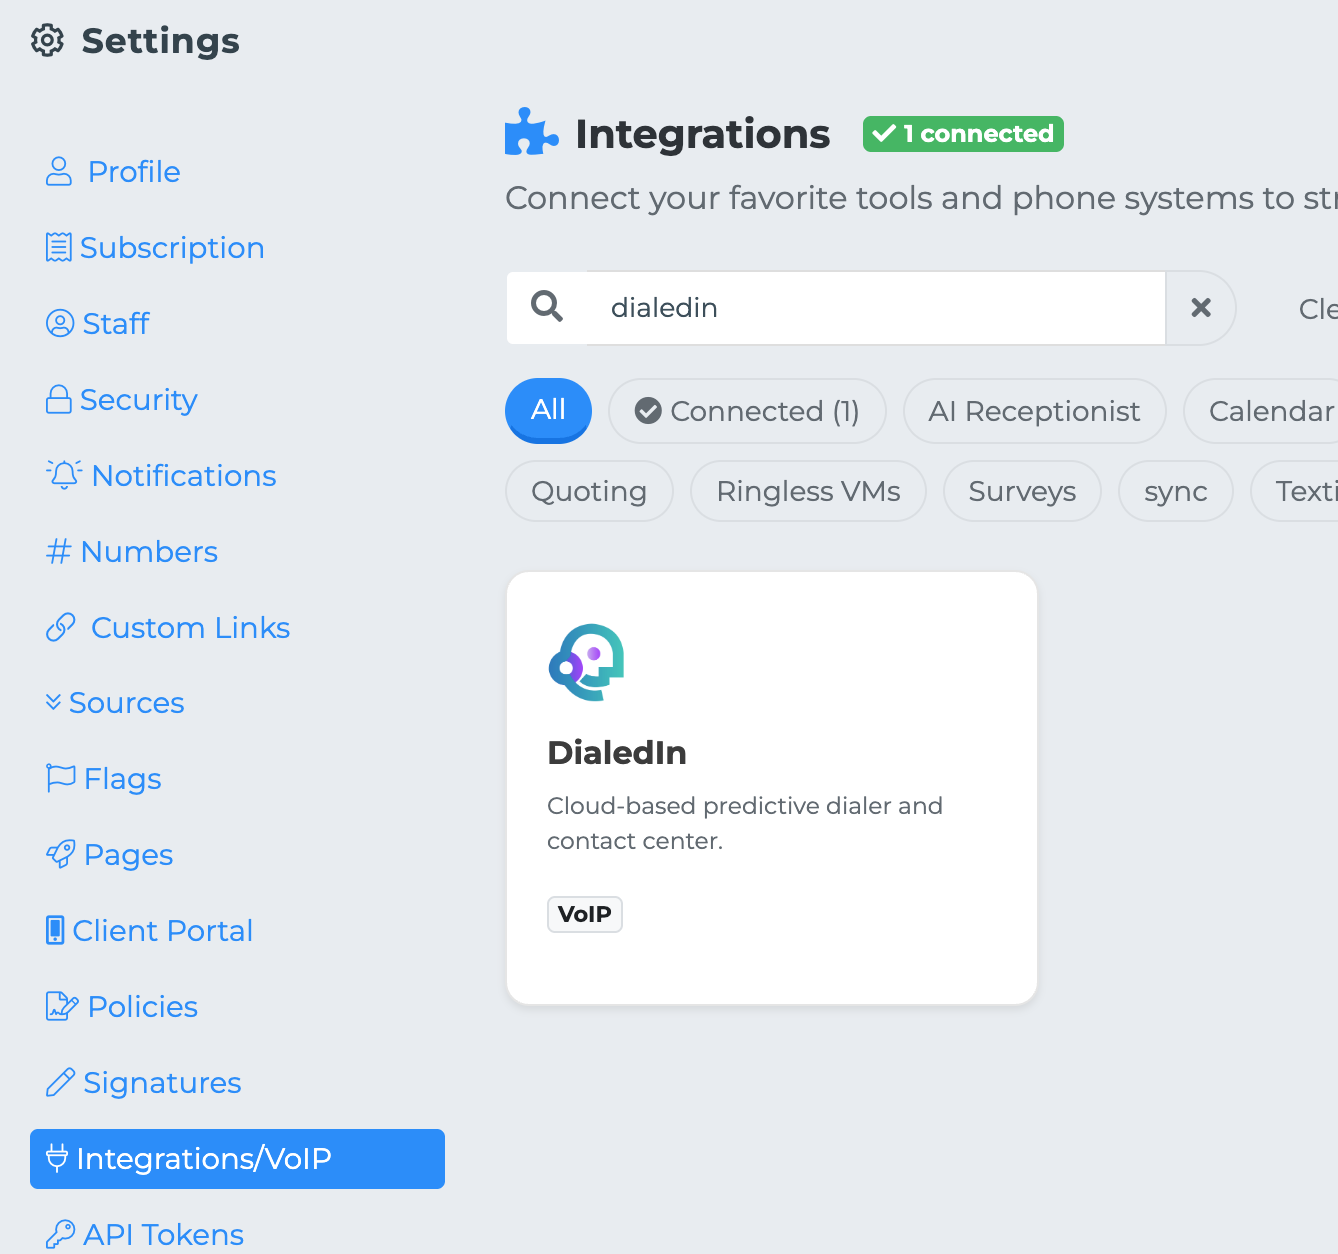Screen dimensions: 1338x1254
Task: Click the Profile person icon
Action: point(59,172)
